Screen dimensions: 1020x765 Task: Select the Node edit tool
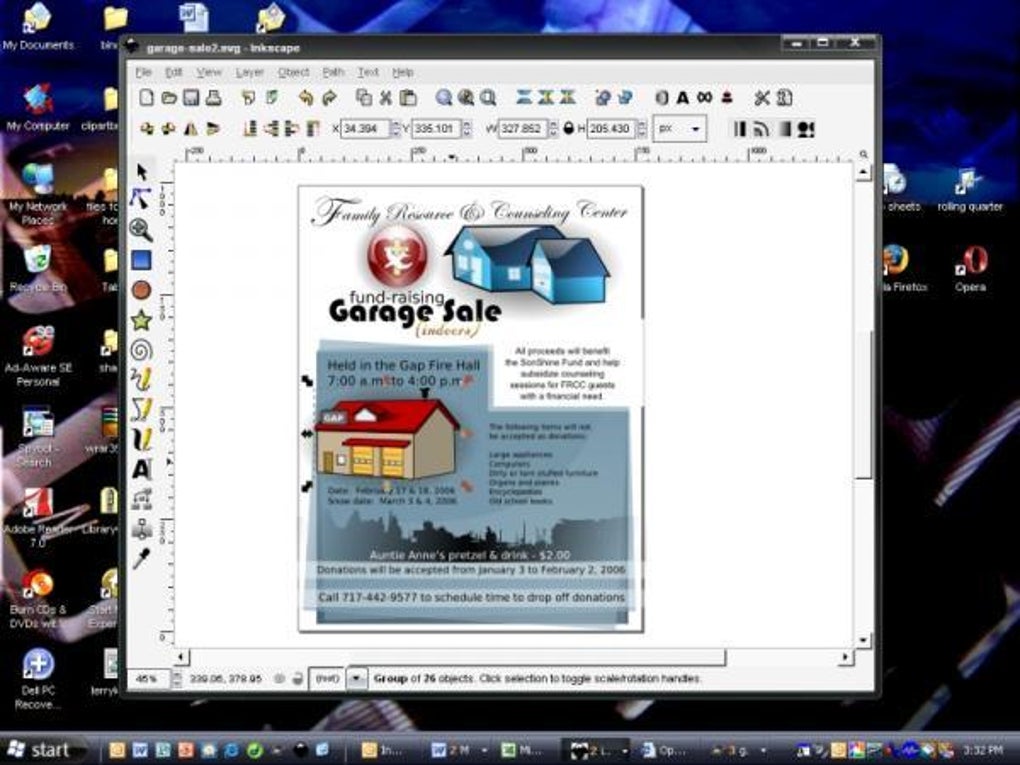[141, 198]
